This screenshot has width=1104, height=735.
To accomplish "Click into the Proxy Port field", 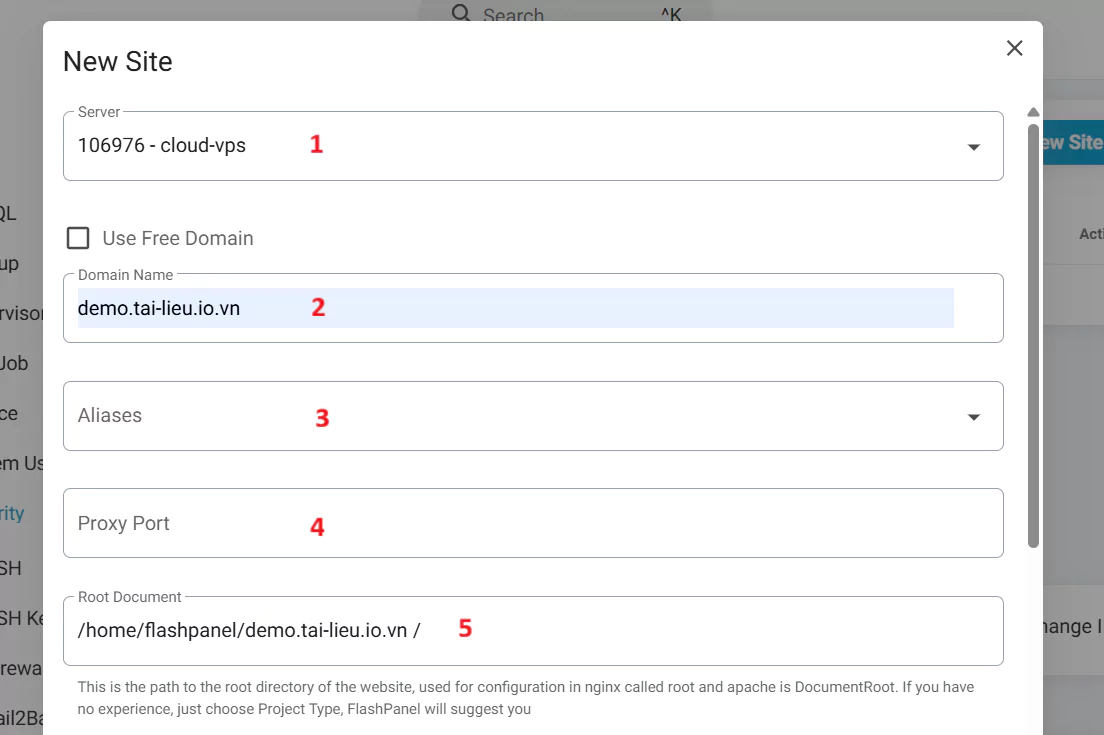I will pos(532,523).
